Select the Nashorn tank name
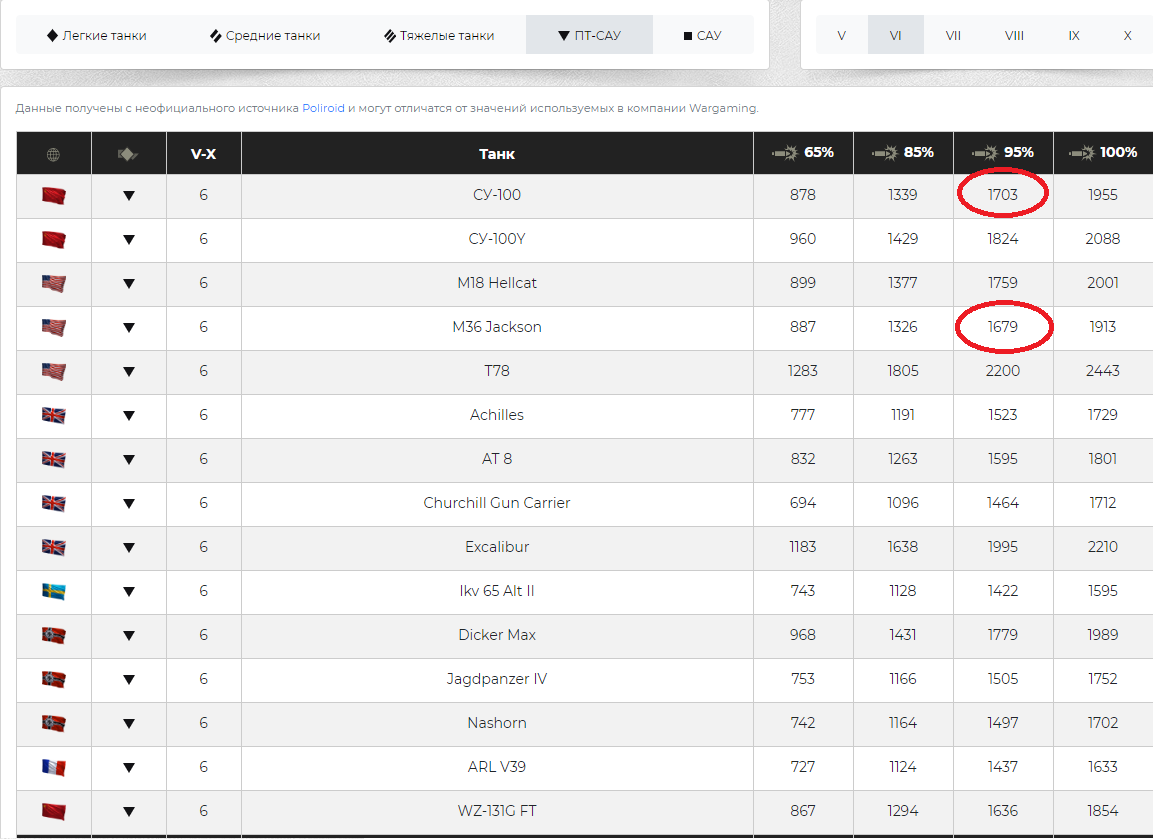 (x=497, y=723)
